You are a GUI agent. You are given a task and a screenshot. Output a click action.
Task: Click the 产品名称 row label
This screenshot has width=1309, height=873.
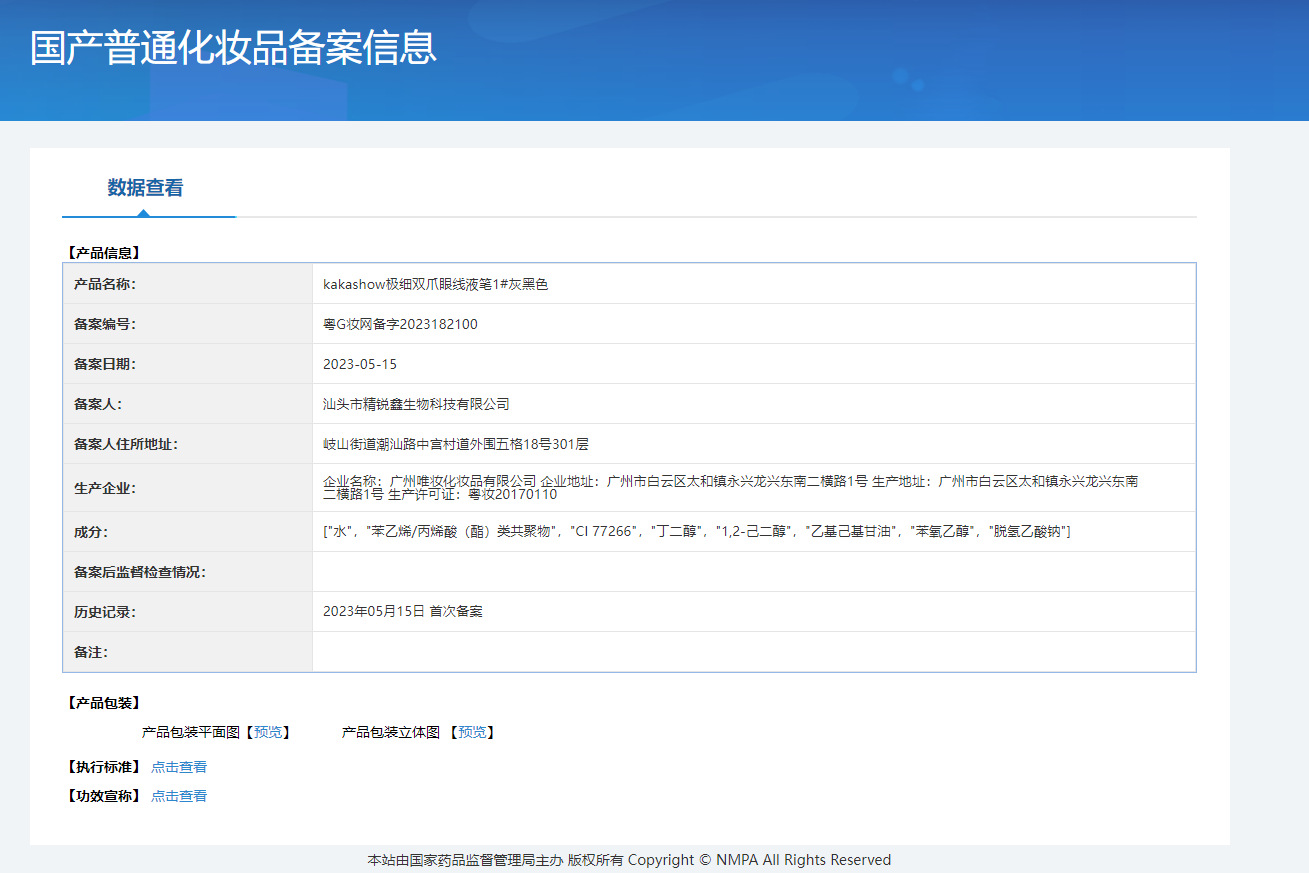104,284
